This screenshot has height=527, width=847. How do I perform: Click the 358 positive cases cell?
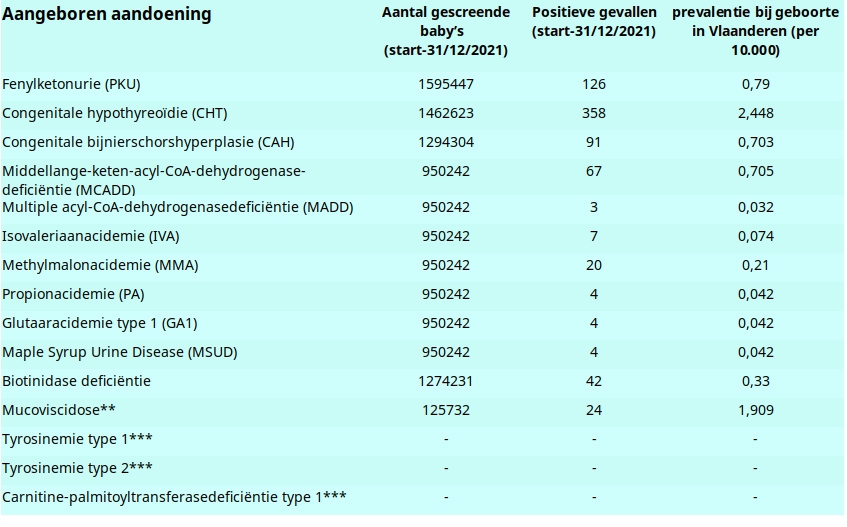point(594,113)
